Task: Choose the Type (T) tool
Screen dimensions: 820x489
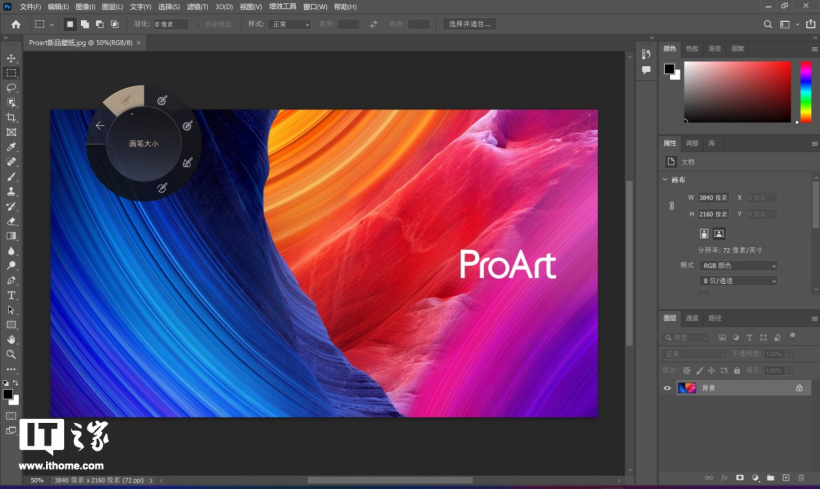Action: click(x=12, y=296)
